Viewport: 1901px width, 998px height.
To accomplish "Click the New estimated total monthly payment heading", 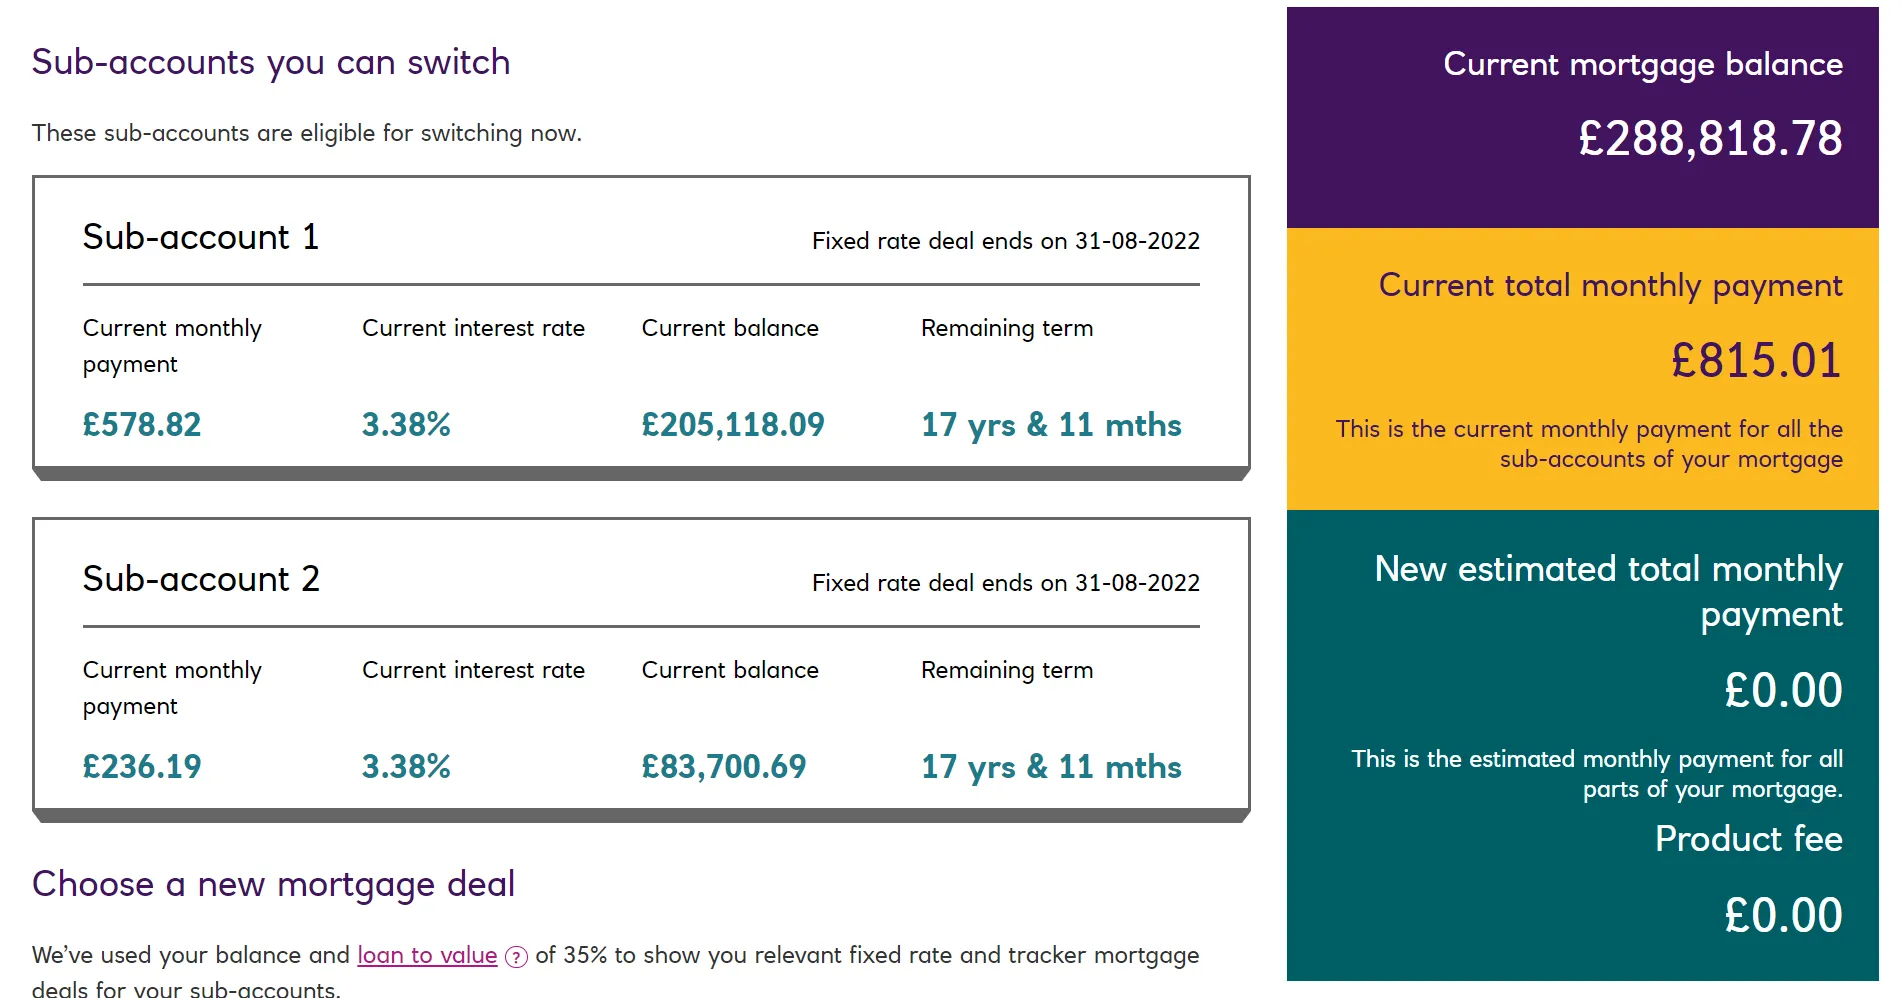I will coord(1608,591).
